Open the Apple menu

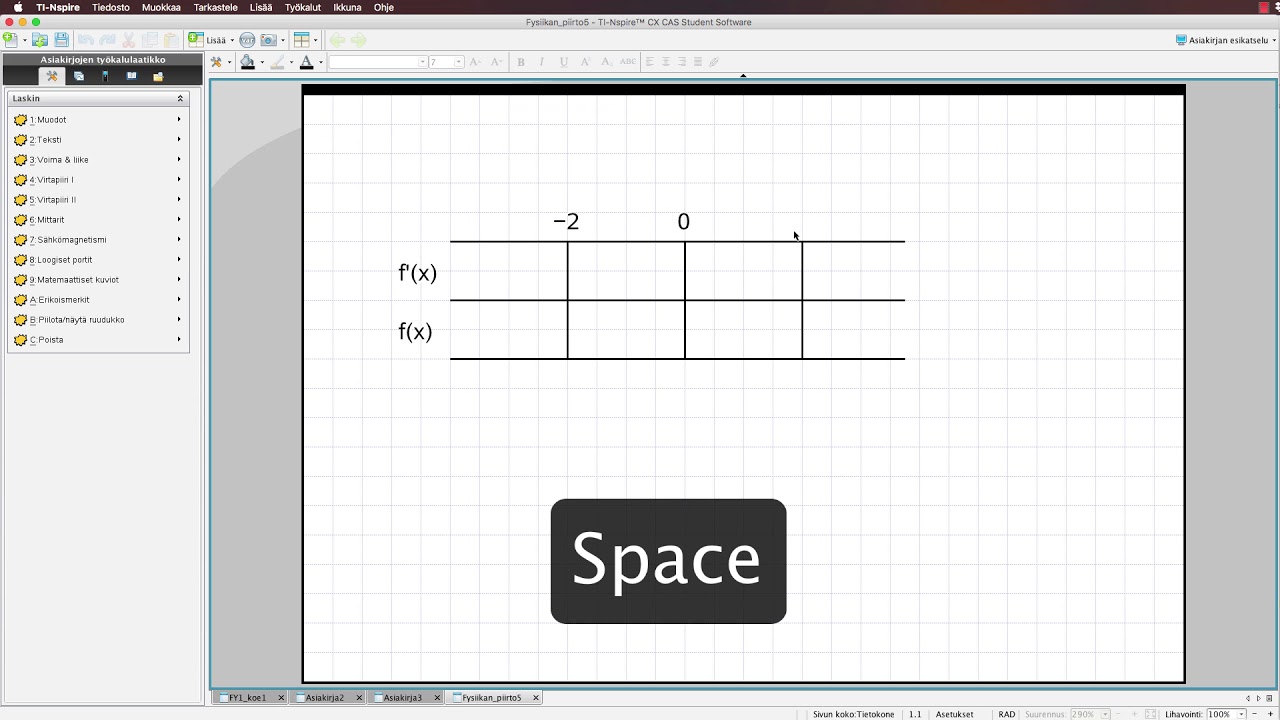coord(17,7)
